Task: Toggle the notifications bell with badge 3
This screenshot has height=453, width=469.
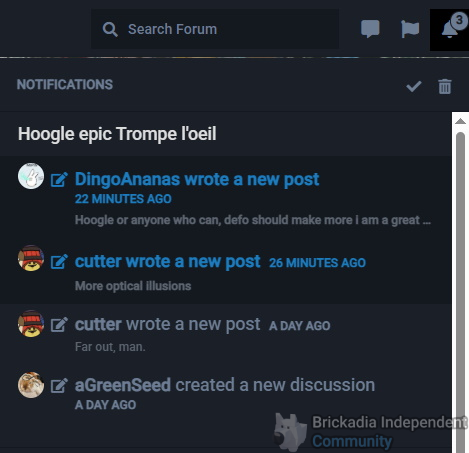Action: (x=450, y=30)
